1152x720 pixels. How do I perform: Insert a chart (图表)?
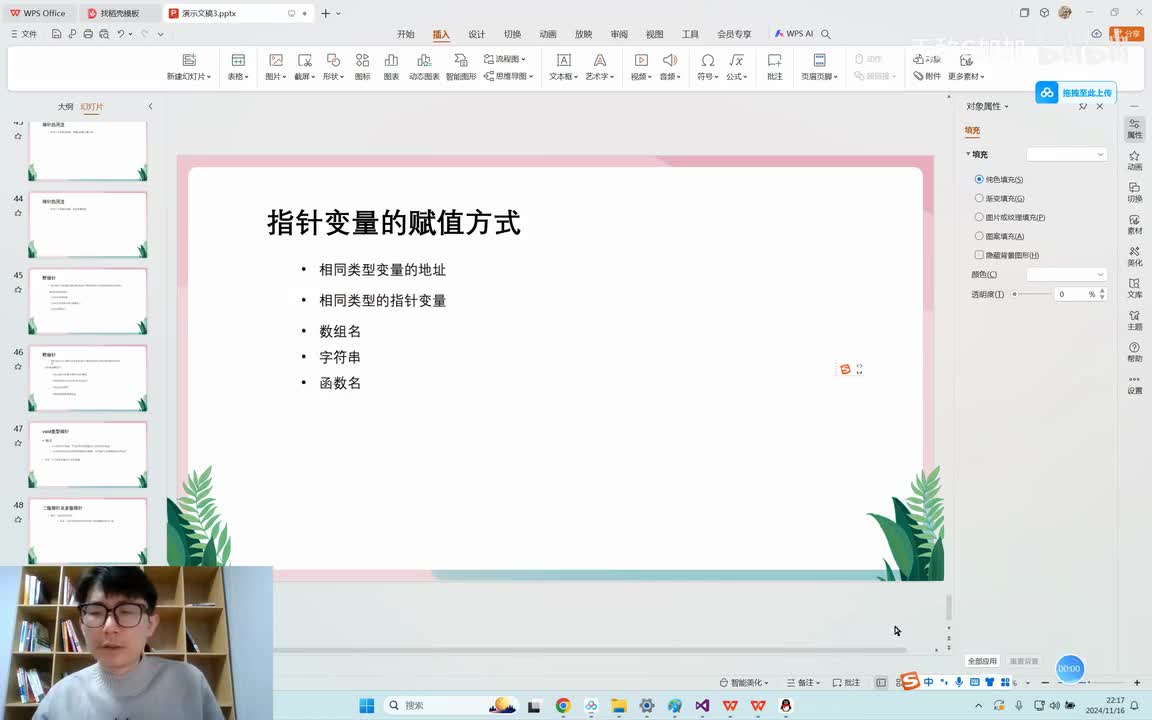(392, 66)
